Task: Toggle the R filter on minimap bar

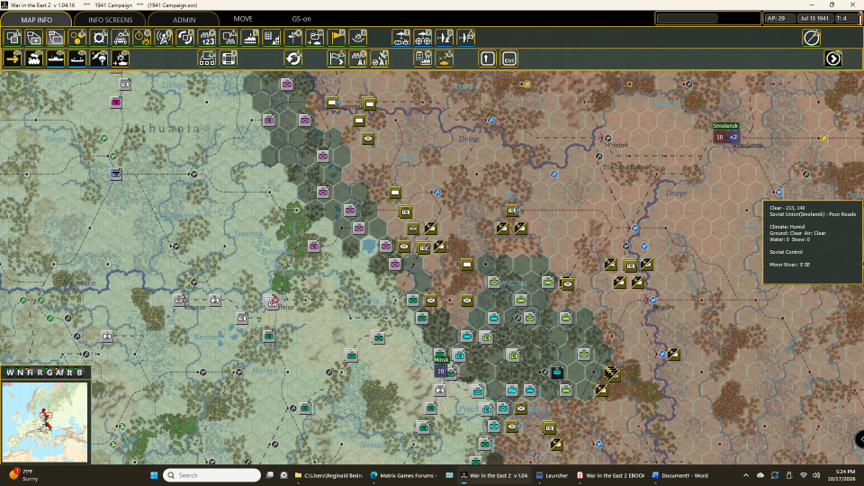Action: click(40, 372)
